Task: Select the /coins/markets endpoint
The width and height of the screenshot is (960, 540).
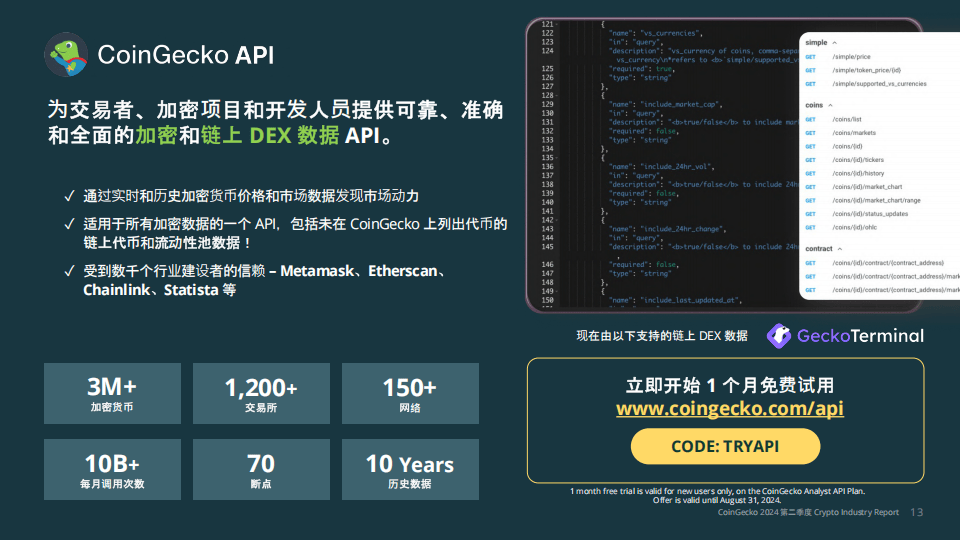Action: click(854, 133)
